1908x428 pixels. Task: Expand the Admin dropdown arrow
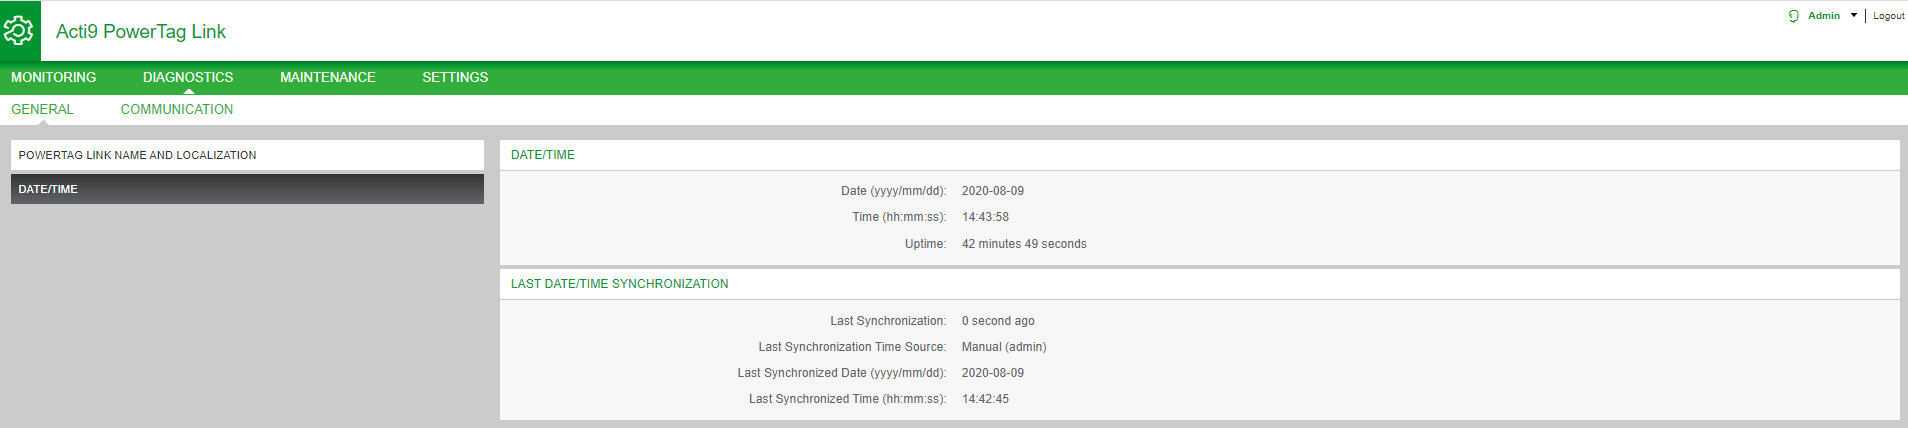(1853, 16)
